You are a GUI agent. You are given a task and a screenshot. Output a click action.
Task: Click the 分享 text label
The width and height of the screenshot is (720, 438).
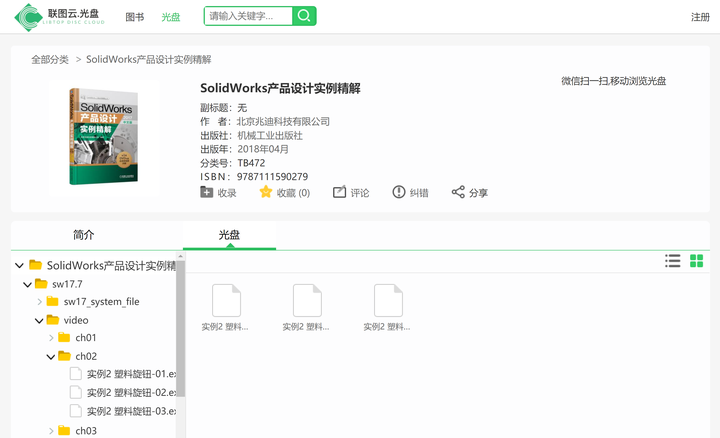pos(478,193)
